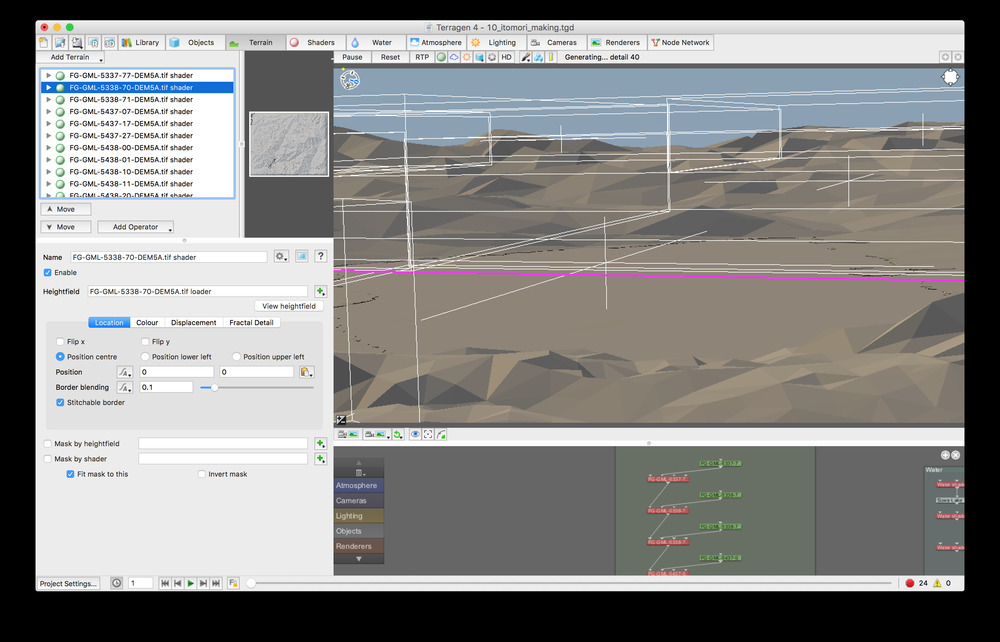Select the Position lower left radio button
This screenshot has height=642, width=1000.
(145, 356)
